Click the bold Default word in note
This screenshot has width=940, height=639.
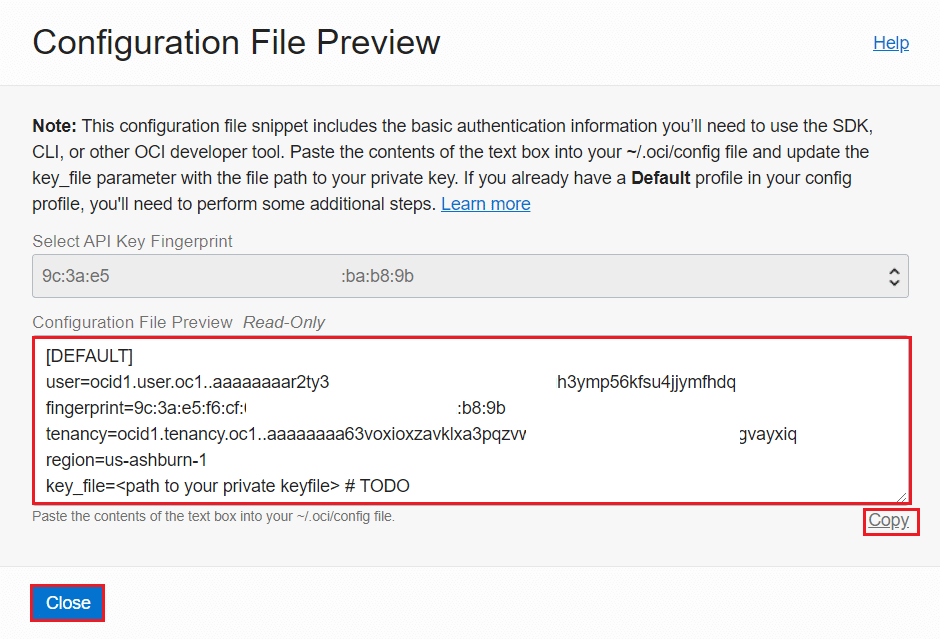(x=661, y=178)
